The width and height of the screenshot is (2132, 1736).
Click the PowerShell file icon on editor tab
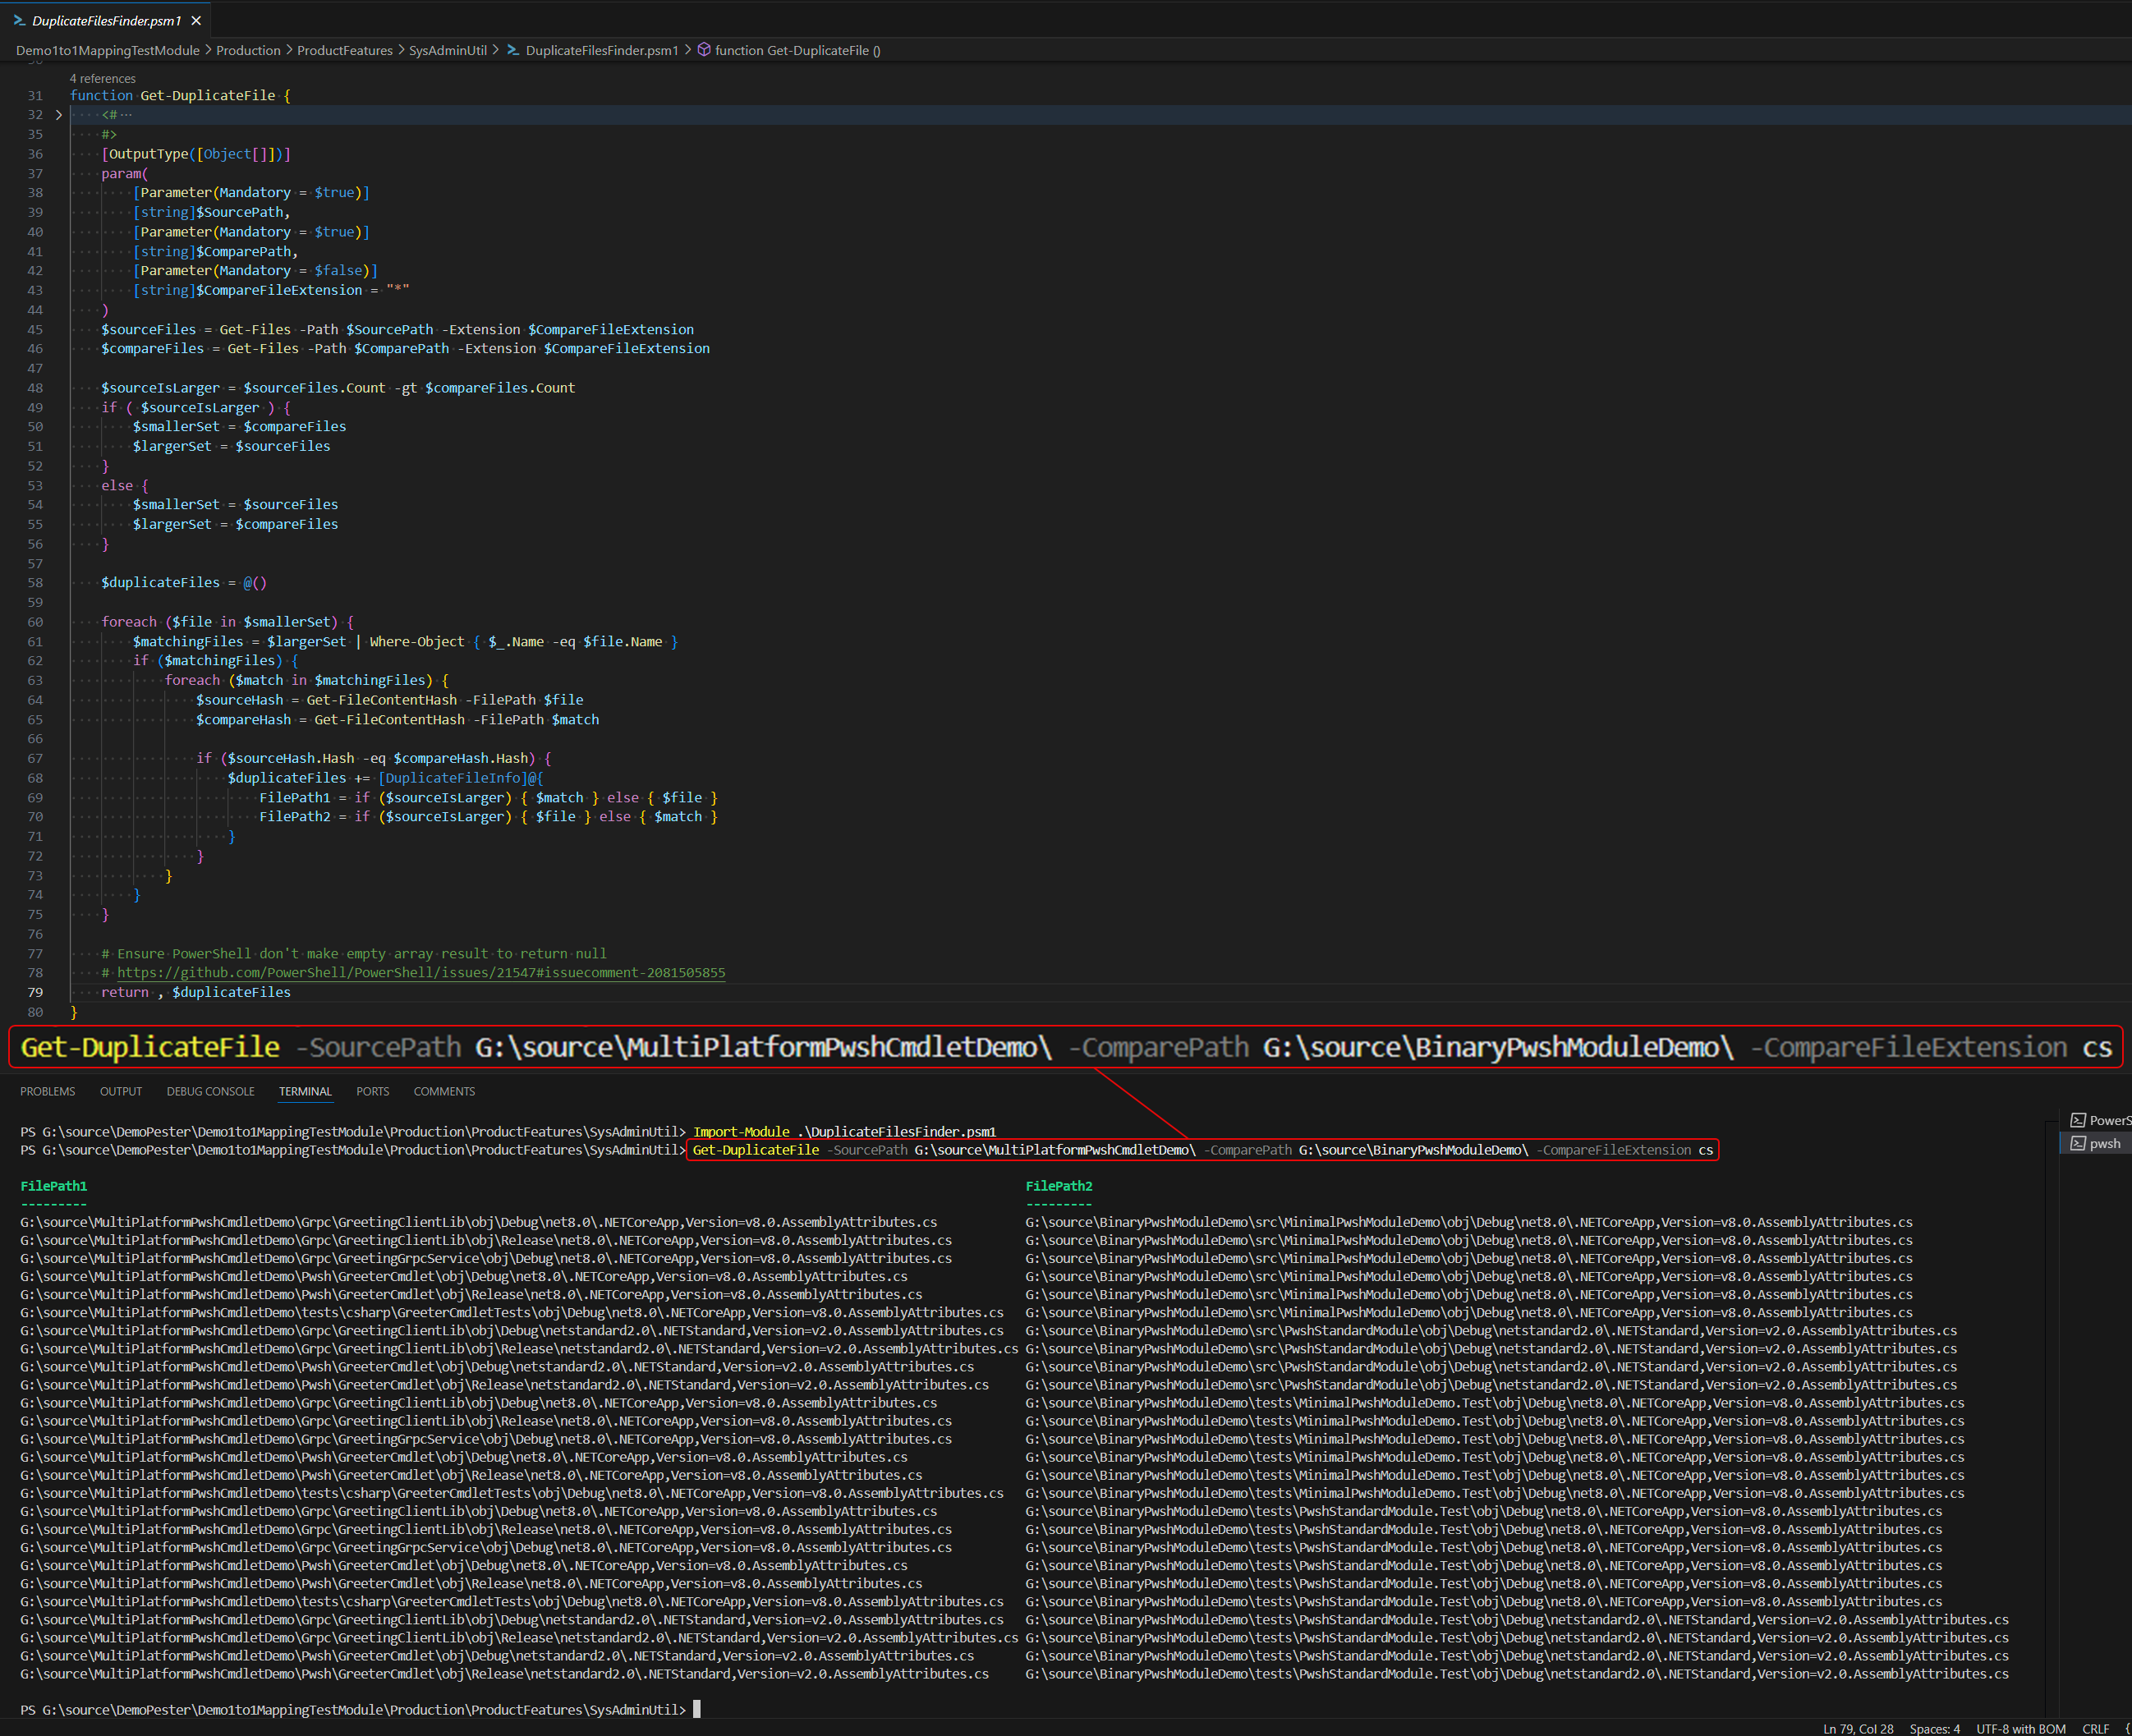(19, 20)
